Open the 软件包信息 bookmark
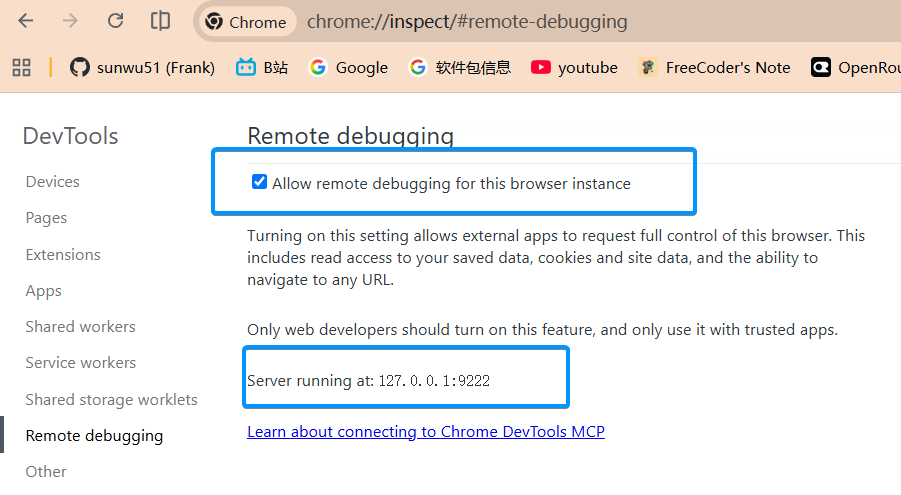The height and width of the screenshot is (495, 901). 460,67
